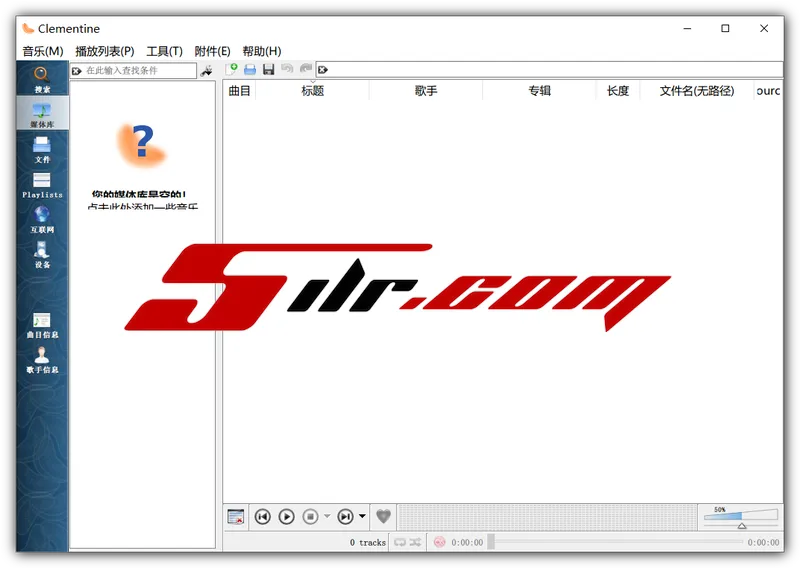This screenshot has width=800, height=568.
Task: Click the elapsed time 0:00:00 label
Action: pos(467,542)
